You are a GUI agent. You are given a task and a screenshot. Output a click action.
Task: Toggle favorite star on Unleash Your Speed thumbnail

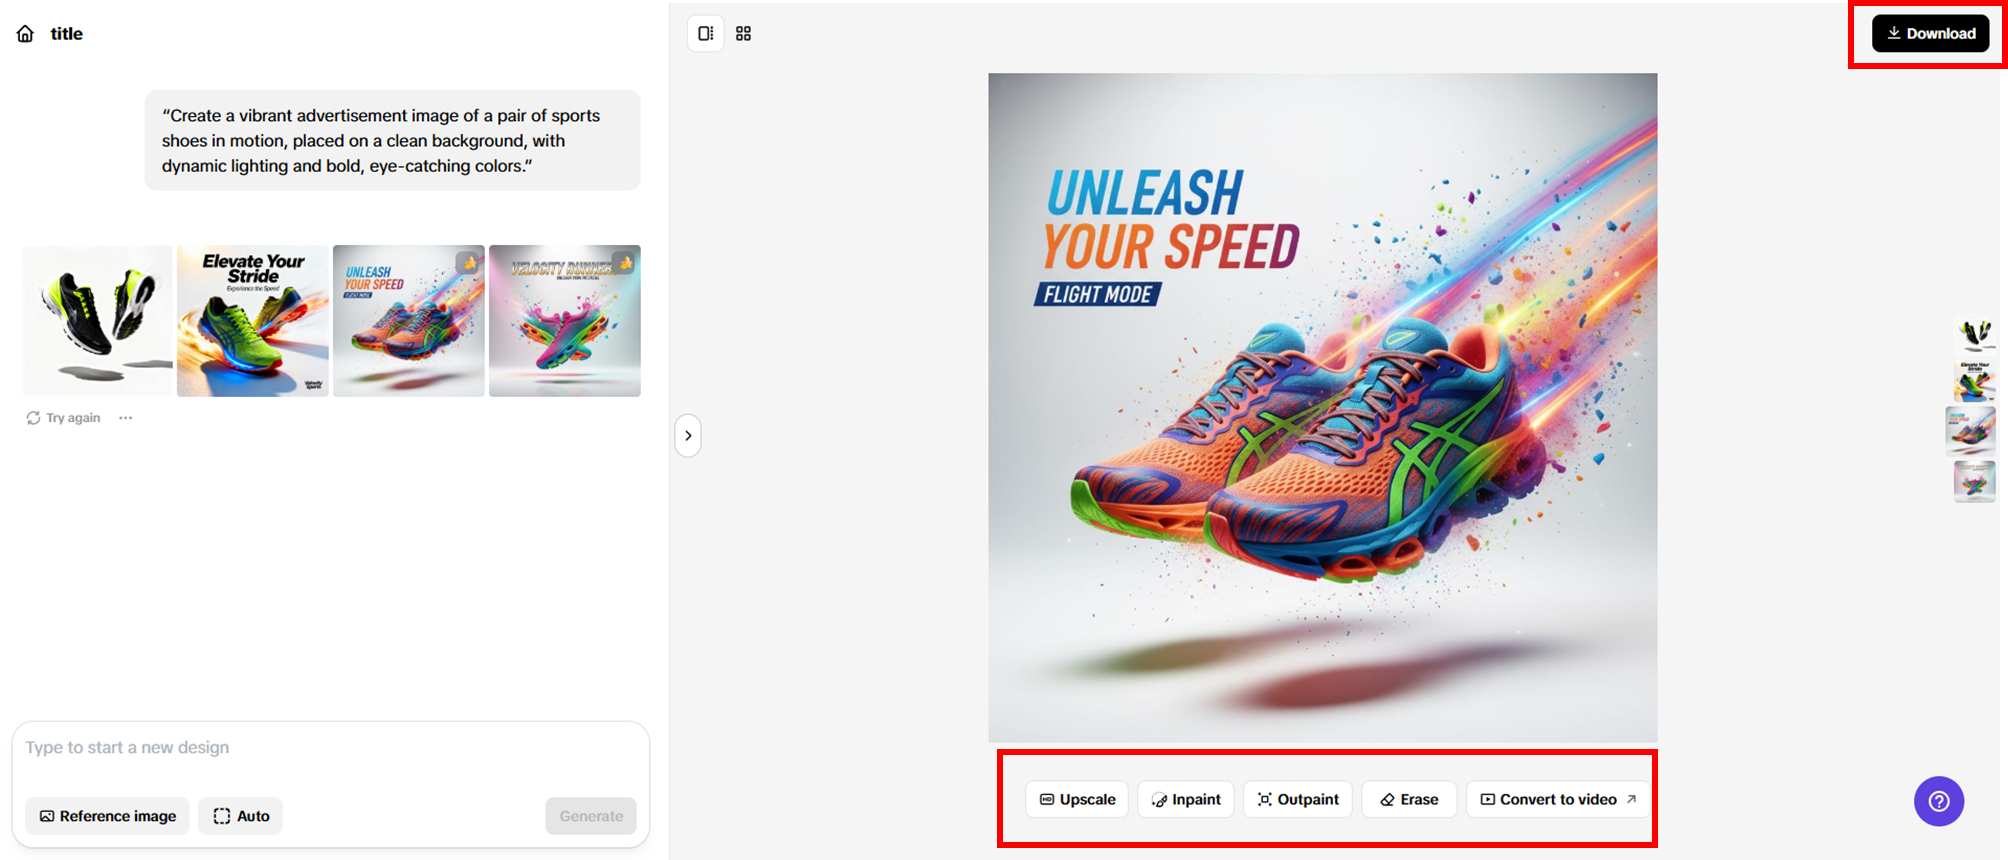coord(469,263)
